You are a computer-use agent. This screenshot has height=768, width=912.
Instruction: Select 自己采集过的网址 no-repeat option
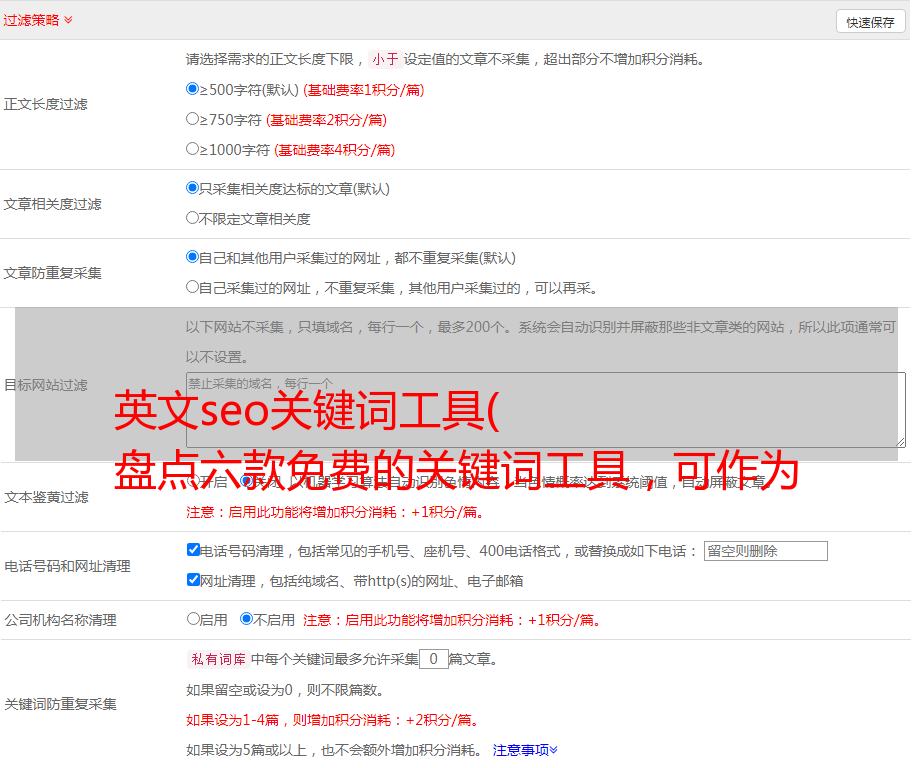point(193,287)
